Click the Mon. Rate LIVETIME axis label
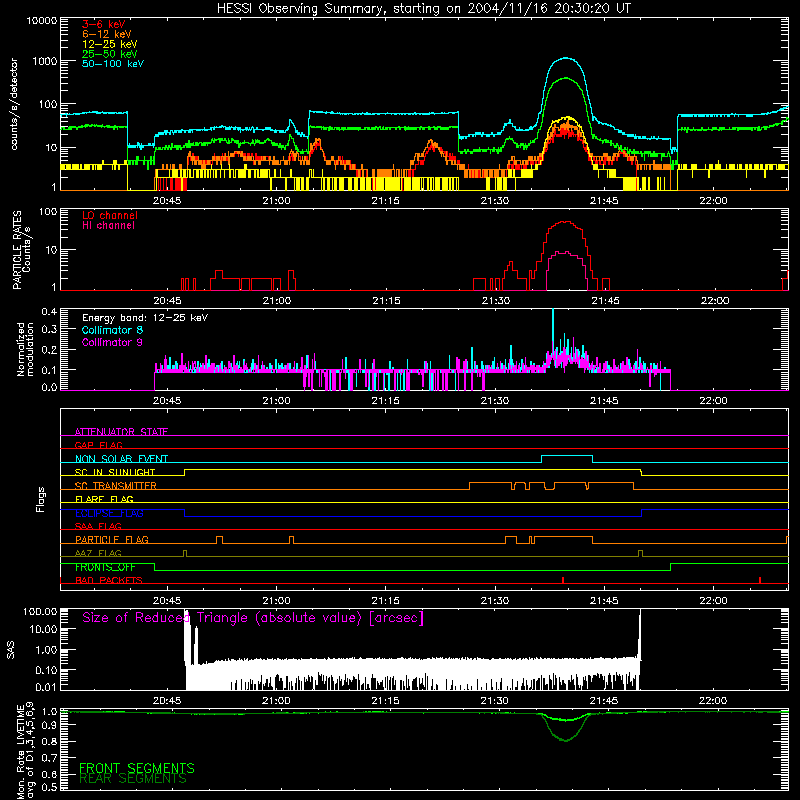800x800 pixels. 25,750
